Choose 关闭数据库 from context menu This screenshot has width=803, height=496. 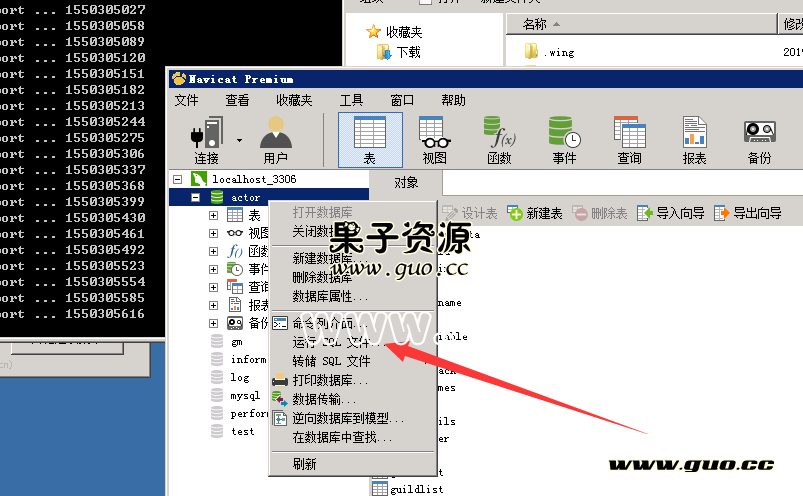pos(352,231)
